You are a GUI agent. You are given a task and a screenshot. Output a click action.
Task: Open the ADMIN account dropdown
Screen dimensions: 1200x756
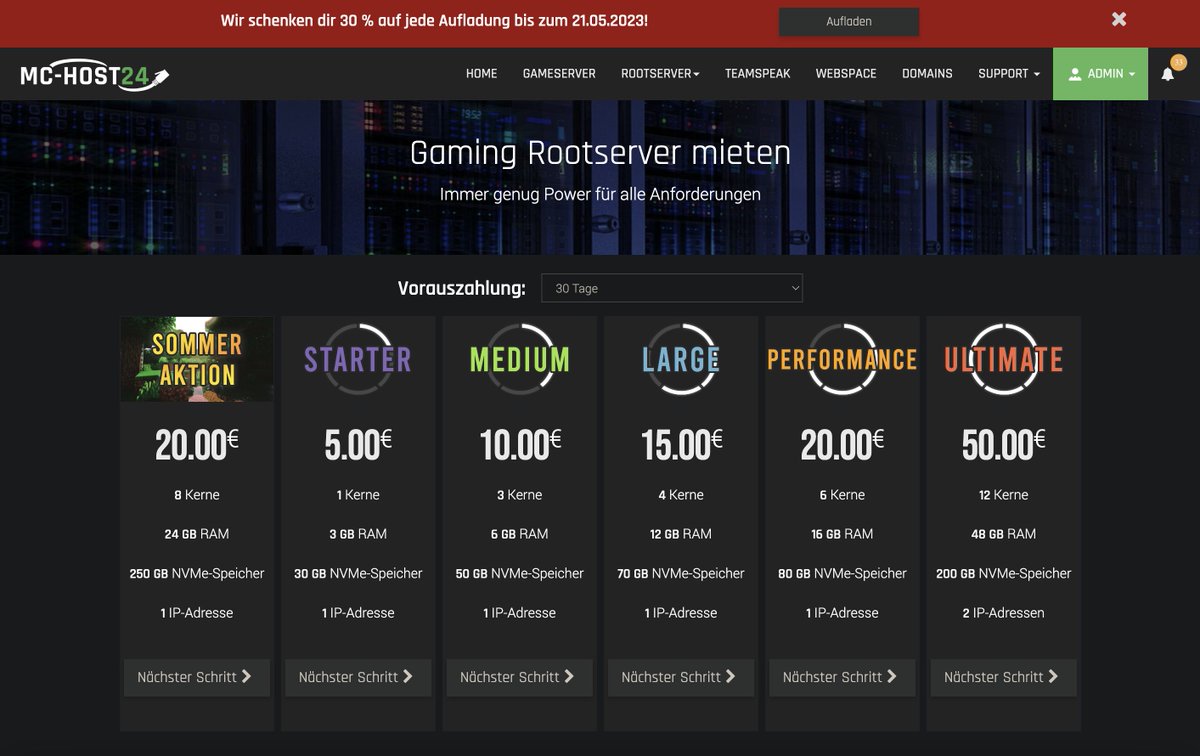coord(1100,73)
